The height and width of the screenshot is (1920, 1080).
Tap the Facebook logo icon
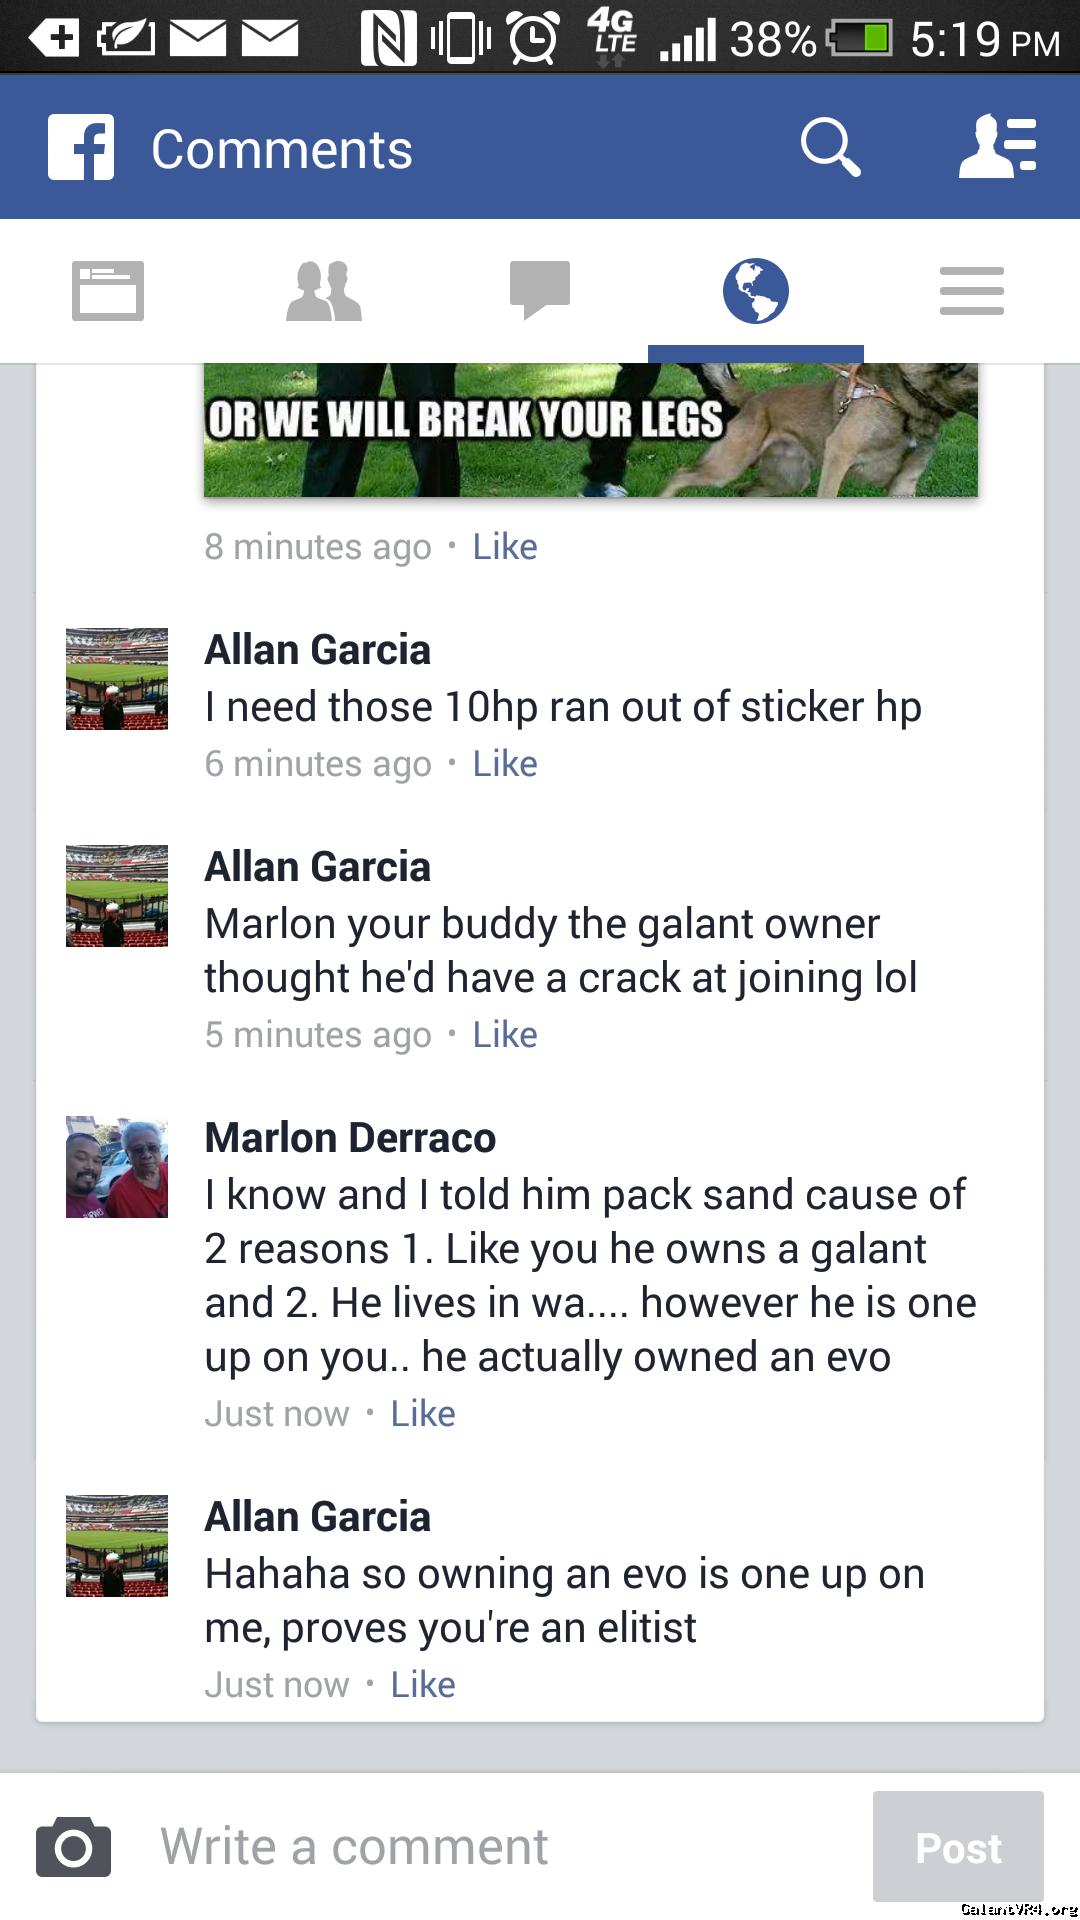(x=81, y=147)
